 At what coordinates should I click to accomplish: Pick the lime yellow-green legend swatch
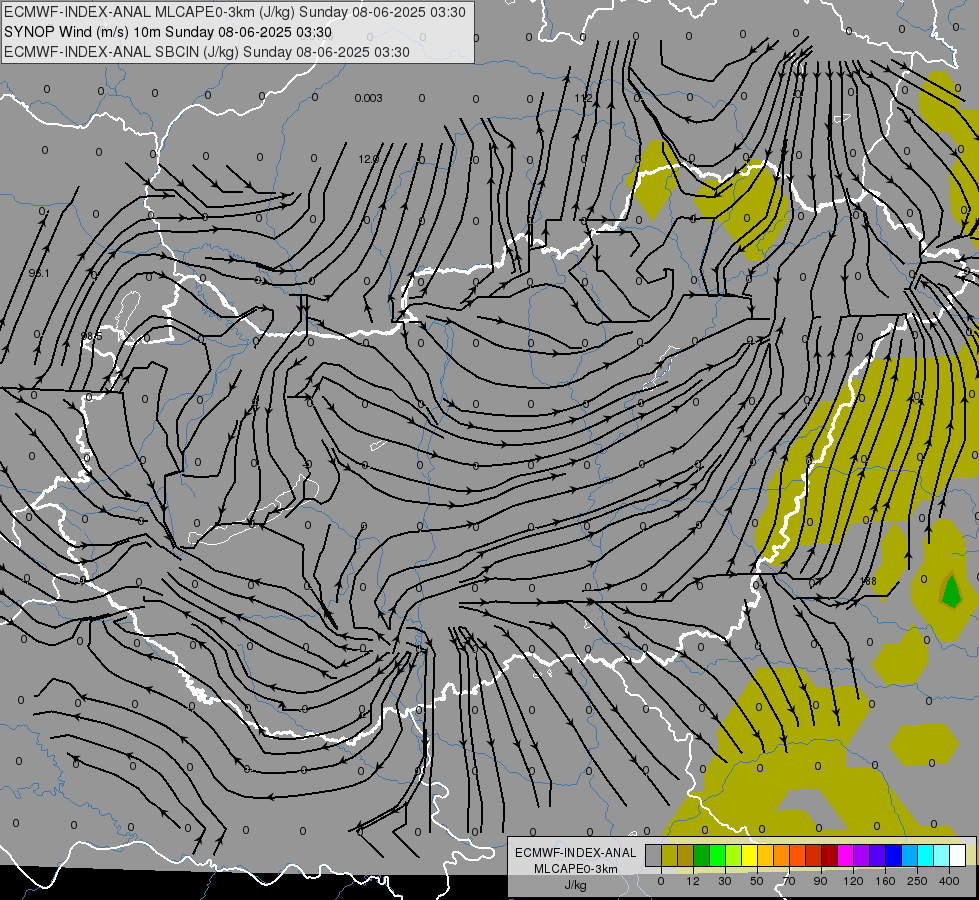(734, 855)
